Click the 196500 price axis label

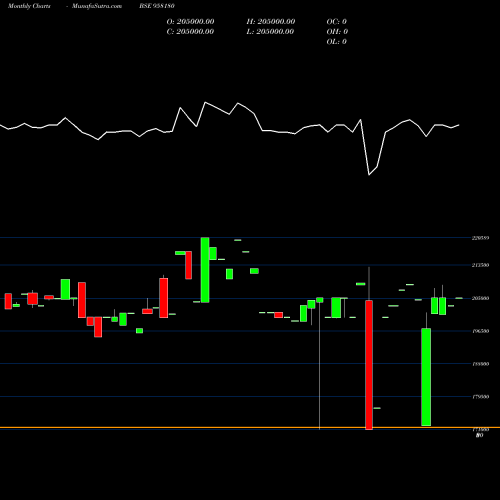[480, 331]
